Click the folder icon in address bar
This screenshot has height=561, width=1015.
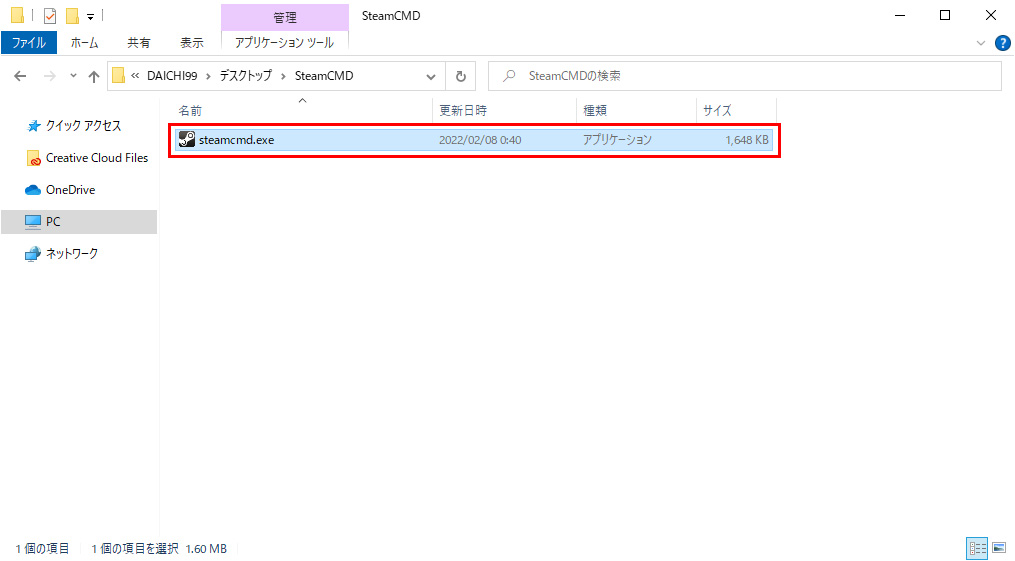click(118, 76)
